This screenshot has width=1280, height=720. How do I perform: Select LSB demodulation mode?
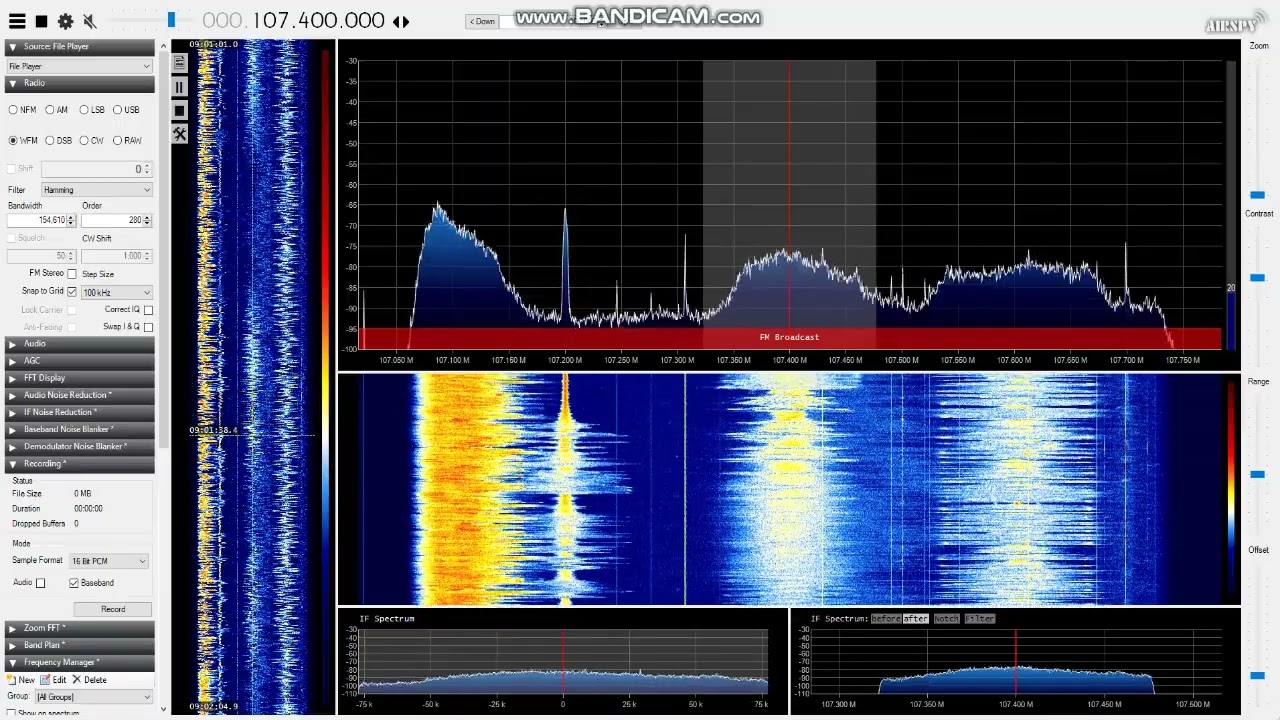tap(92, 110)
